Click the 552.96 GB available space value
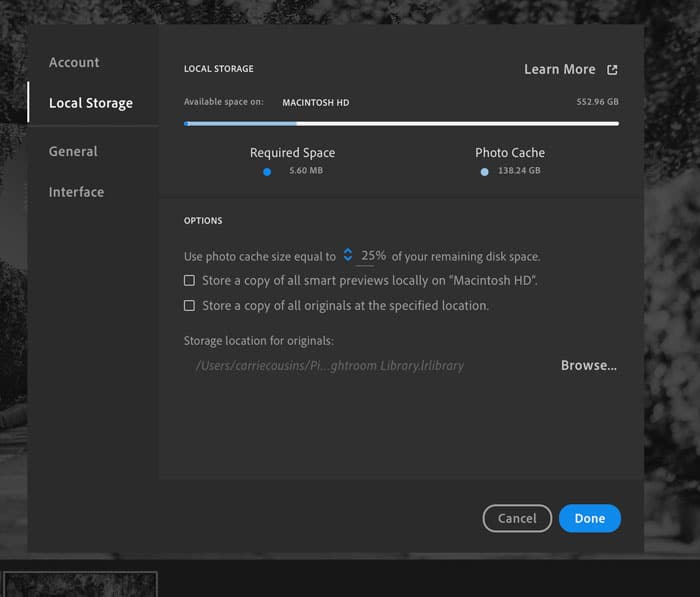This screenshot has height=597, width=700. point(597,103)
